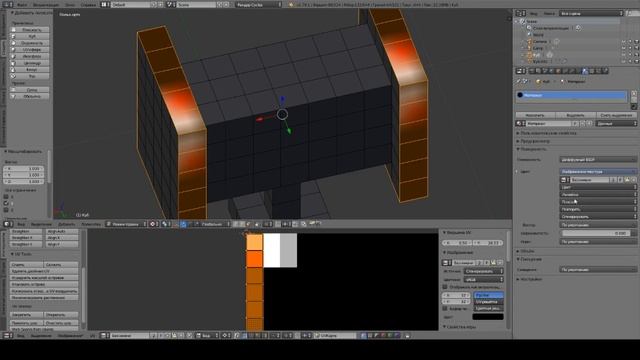
Task: Add a 'Куб' primitive
Action: pyautogui.click(x=30, y=36)
